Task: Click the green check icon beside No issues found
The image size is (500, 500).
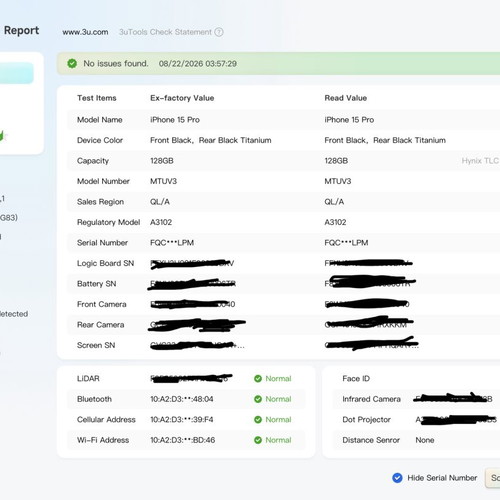Action: pyautogui.click(x=72, y=63)
